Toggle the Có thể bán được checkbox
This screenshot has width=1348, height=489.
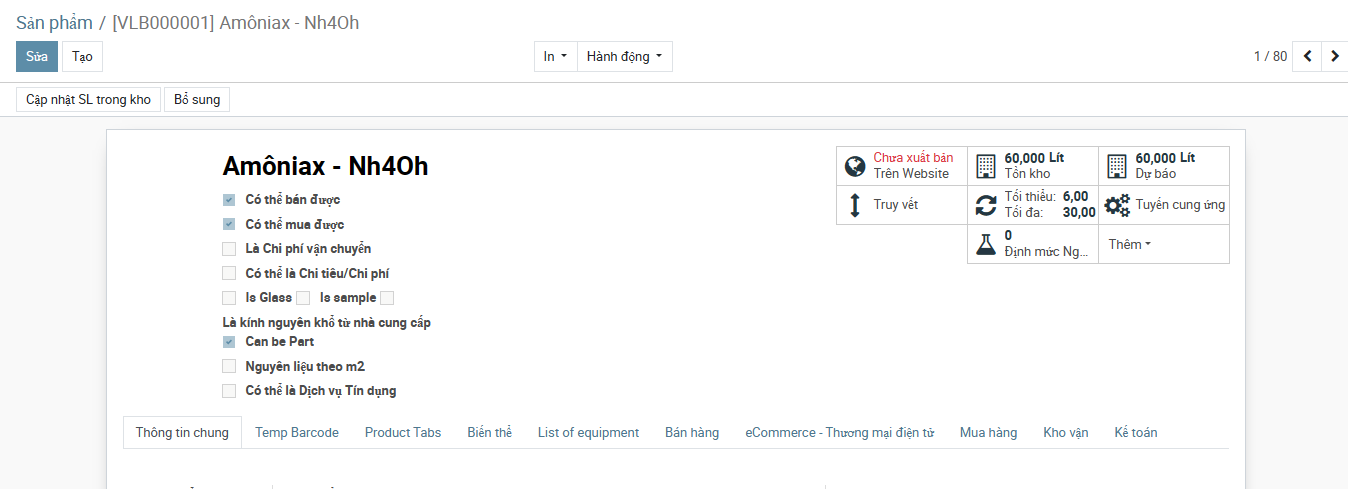click(229, 200)
